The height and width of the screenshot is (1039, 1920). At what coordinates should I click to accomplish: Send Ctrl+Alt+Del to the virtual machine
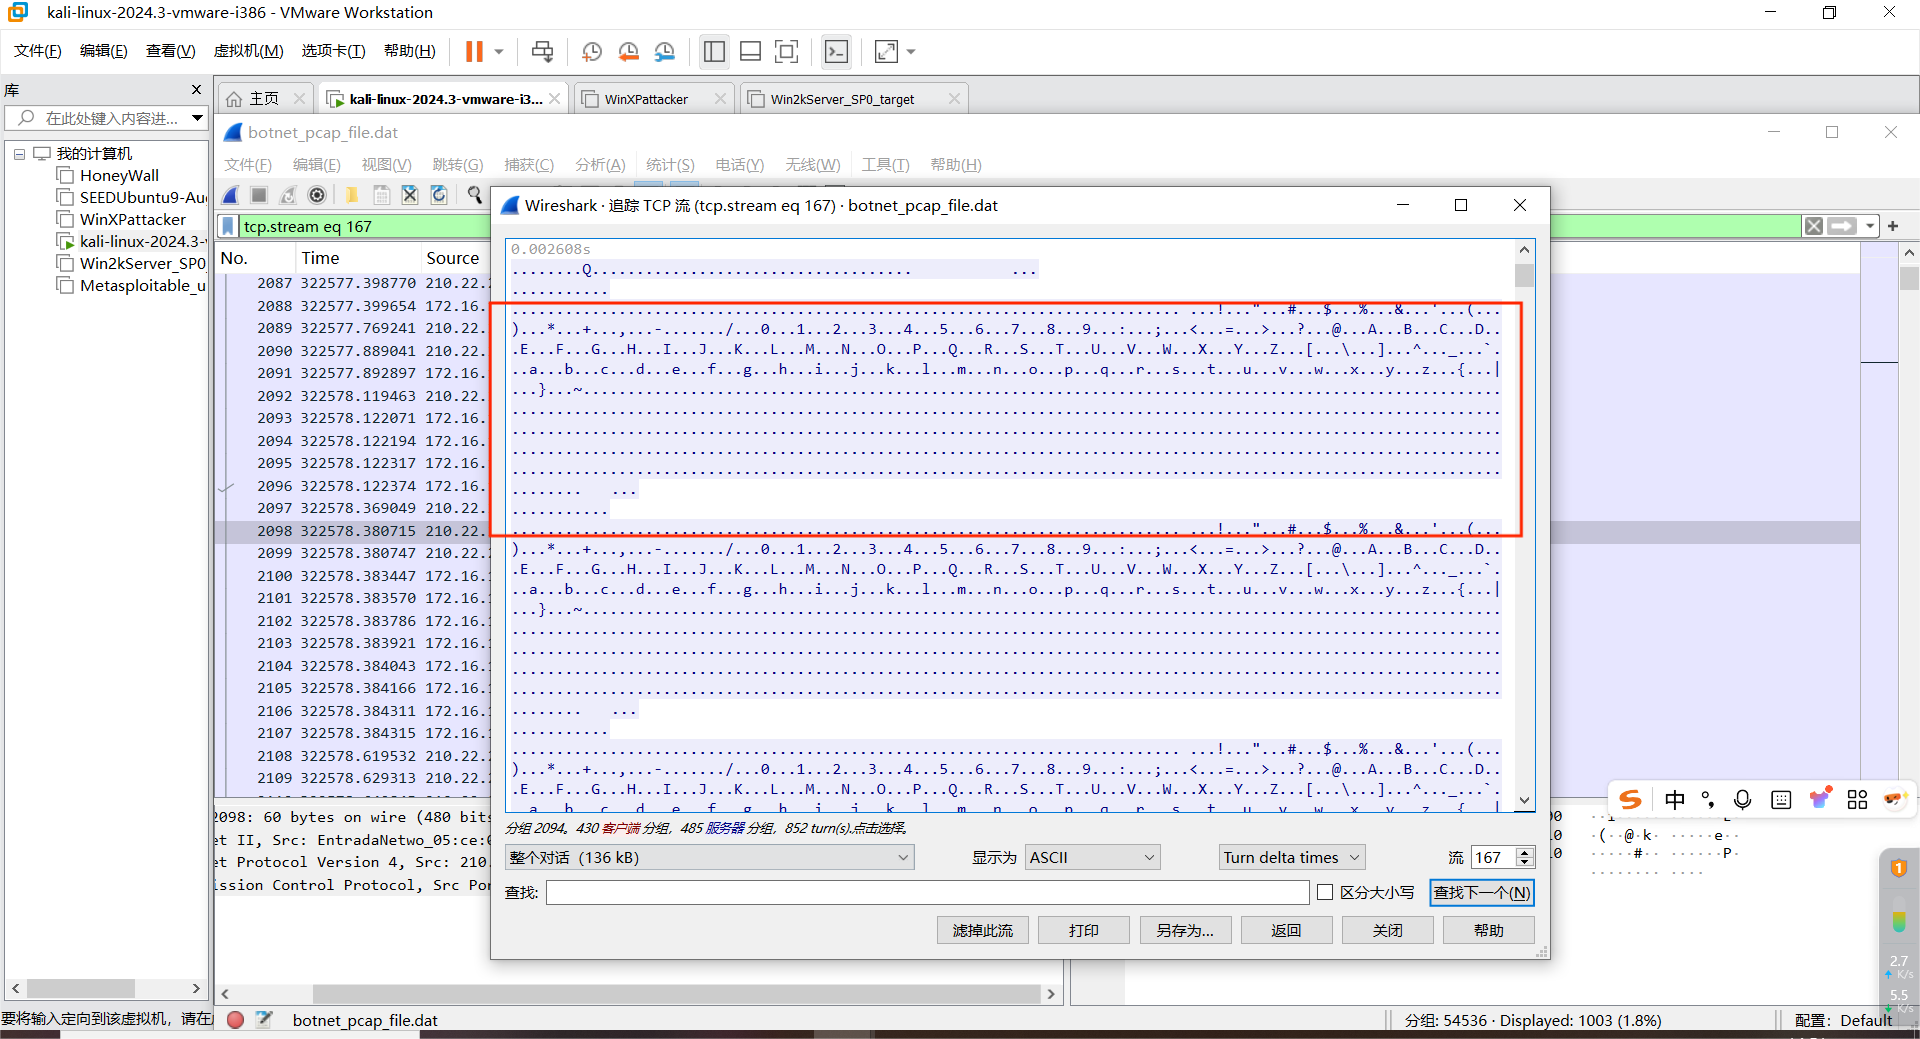click(x=542, y=51)
